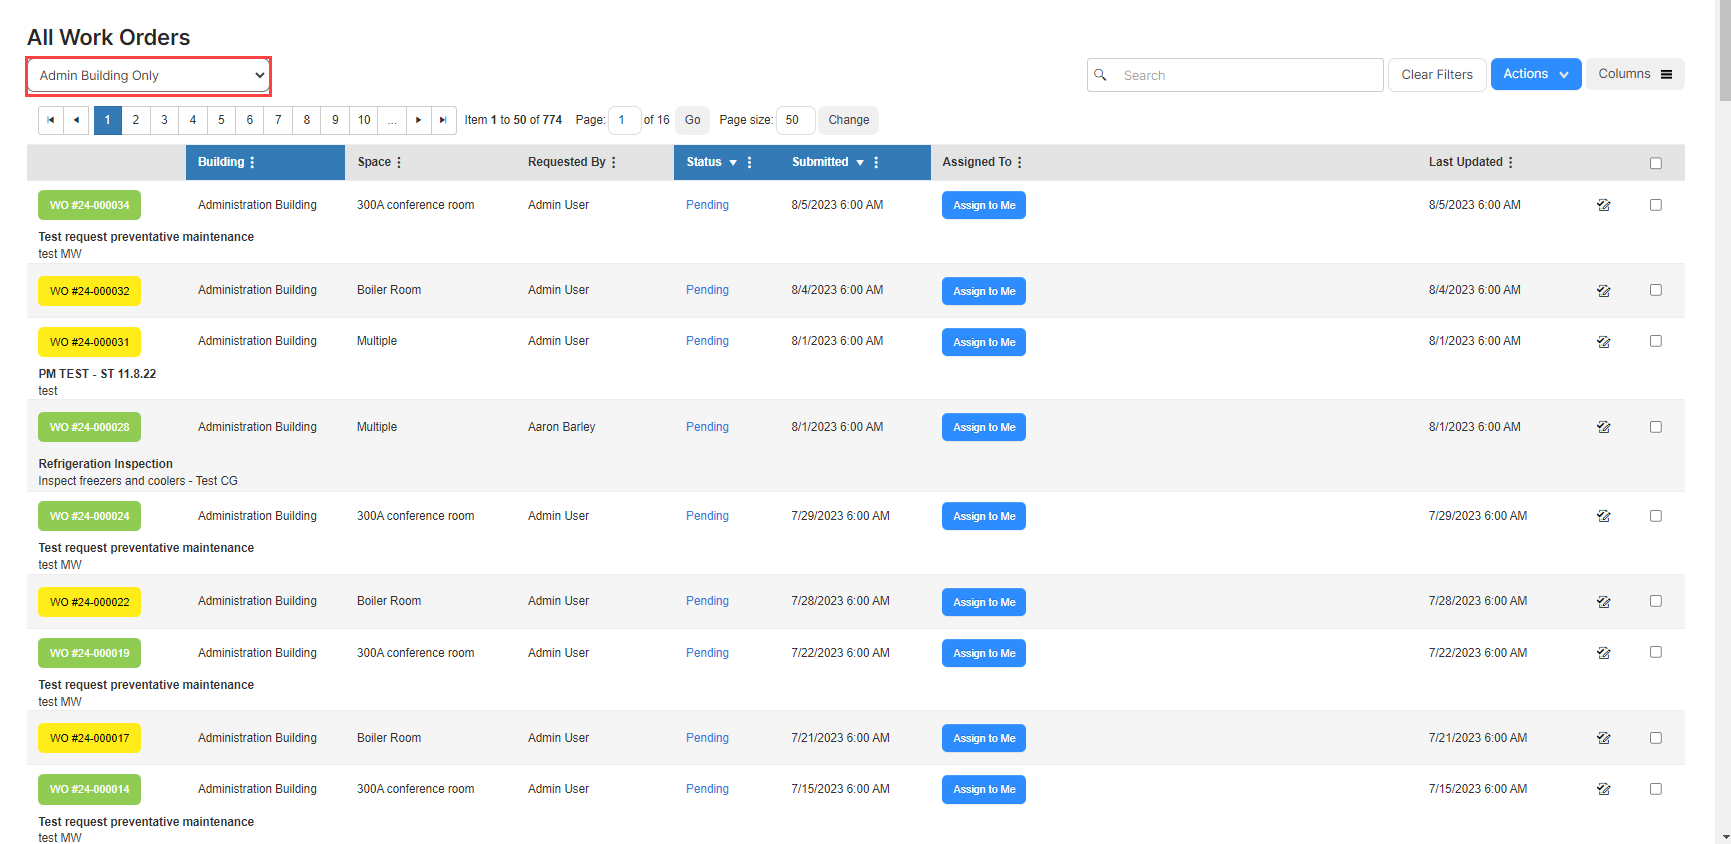Open edit icon for WO #24-000032 row
The height and width of the screenshot is (844, 1731).
pos(1603,291)
